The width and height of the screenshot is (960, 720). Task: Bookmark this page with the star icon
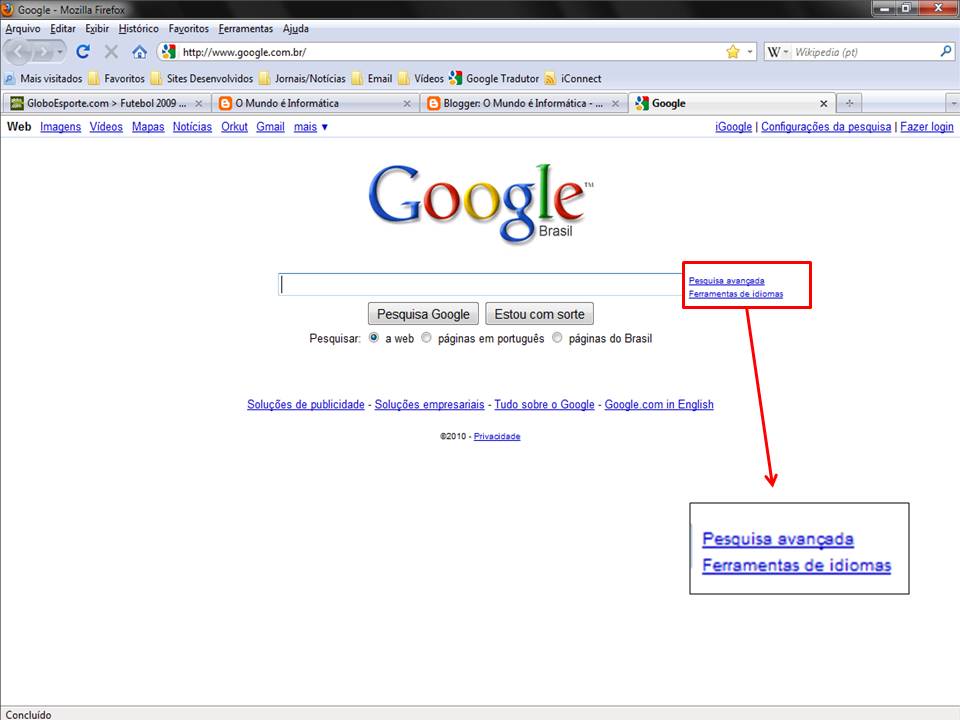click(x=733, y=52)
